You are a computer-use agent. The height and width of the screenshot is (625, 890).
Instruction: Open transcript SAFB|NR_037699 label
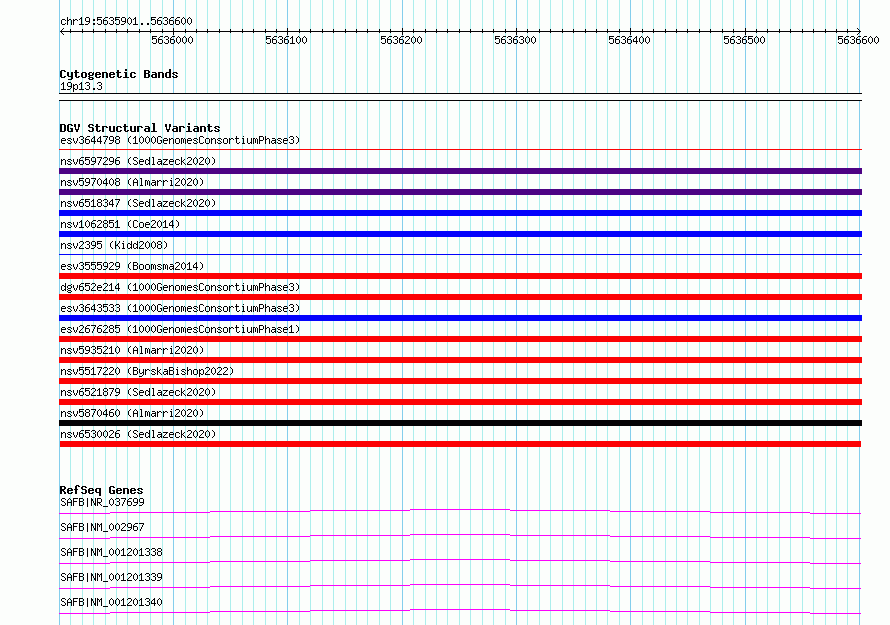(102, 502)
